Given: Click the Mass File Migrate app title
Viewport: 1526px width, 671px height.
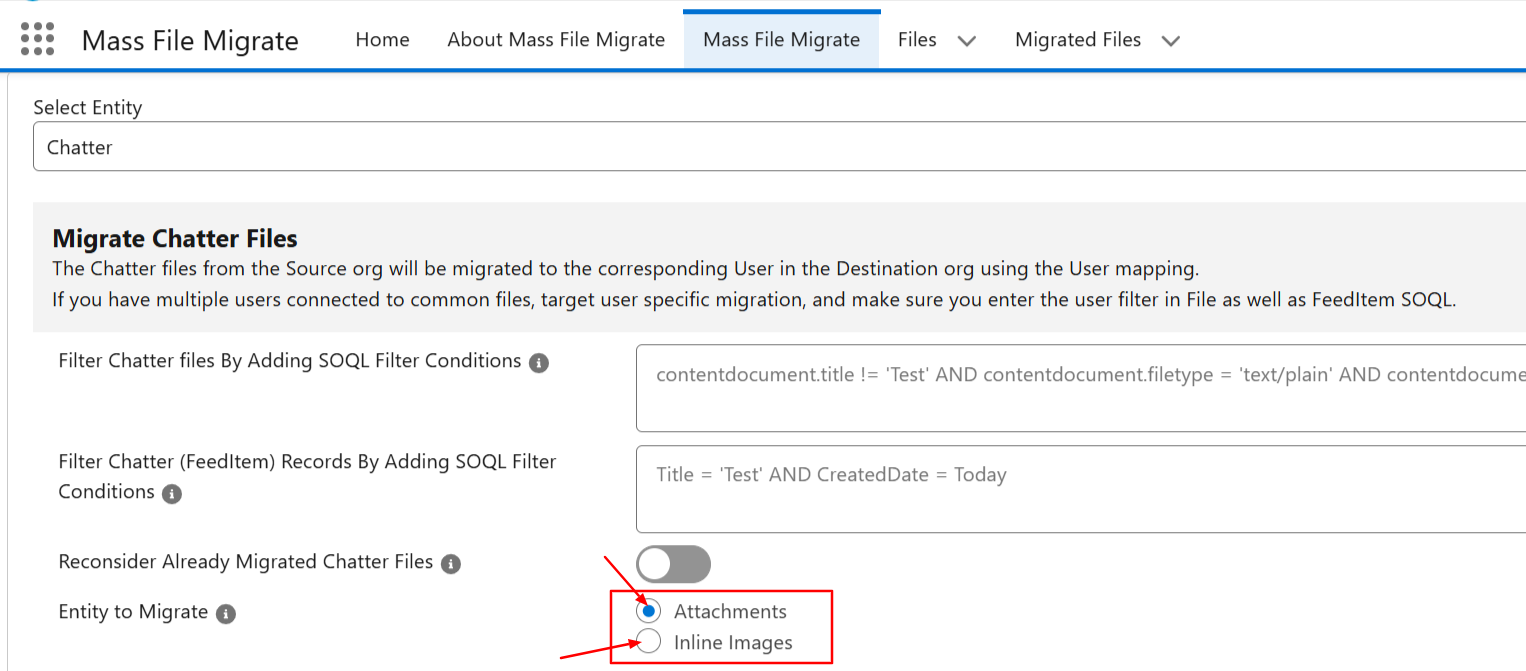Looking at the screenshot, I should tap(190, 41).
